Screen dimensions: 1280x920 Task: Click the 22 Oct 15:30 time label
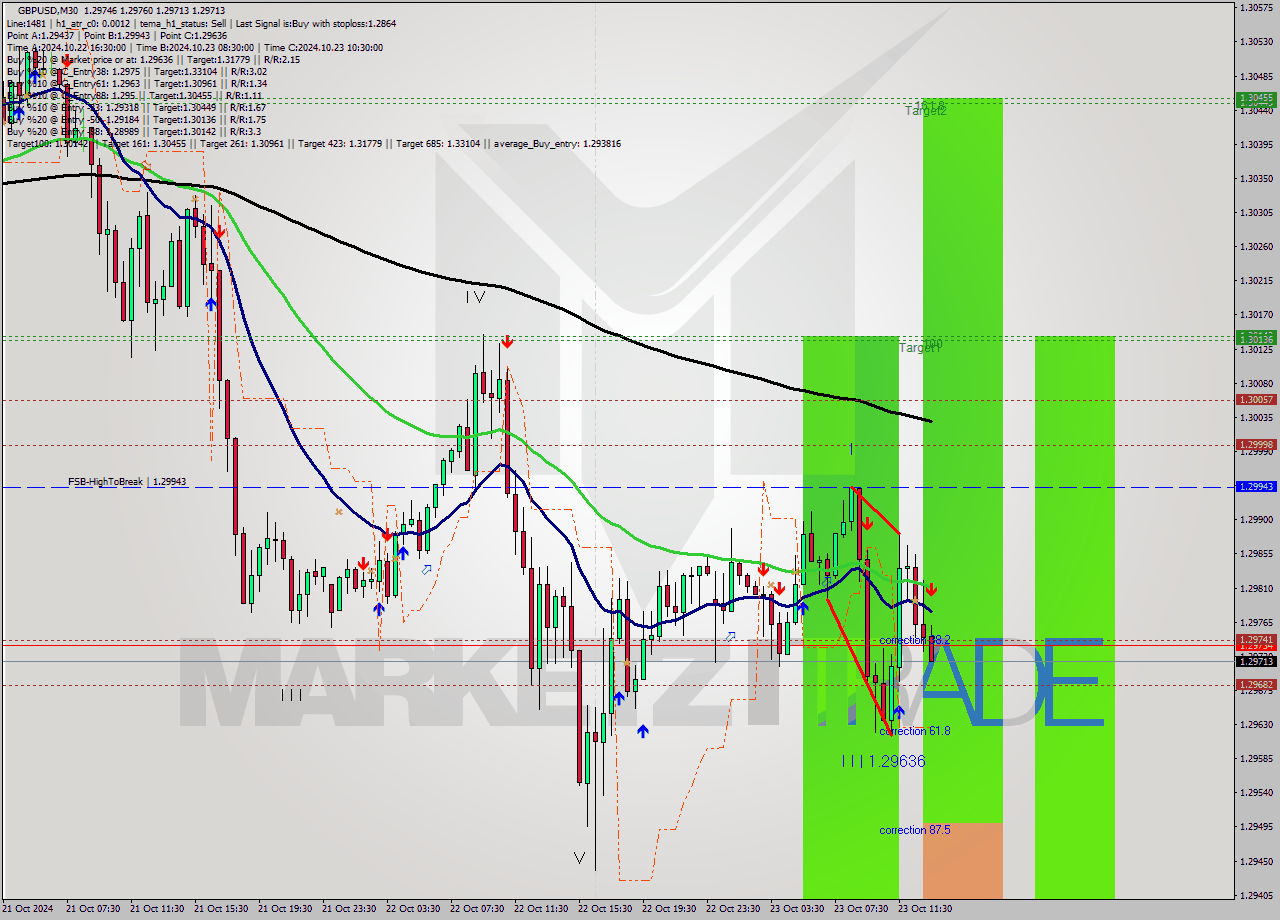pos(605,909)
